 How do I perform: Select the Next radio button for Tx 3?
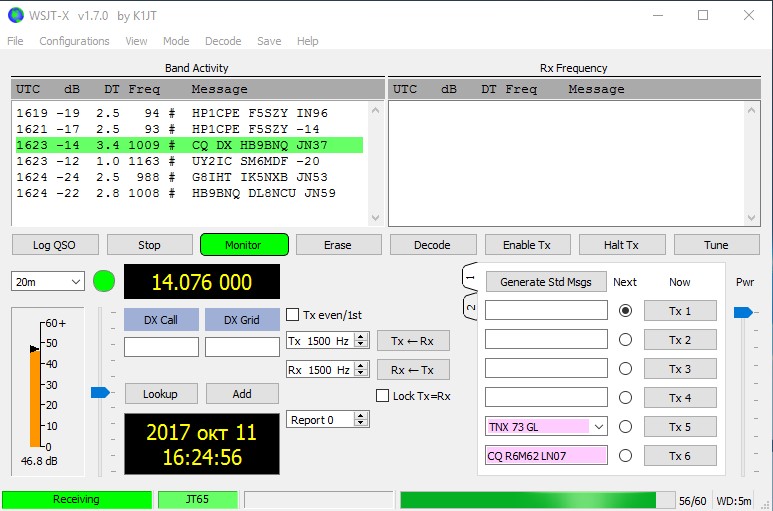click(625, 369)
